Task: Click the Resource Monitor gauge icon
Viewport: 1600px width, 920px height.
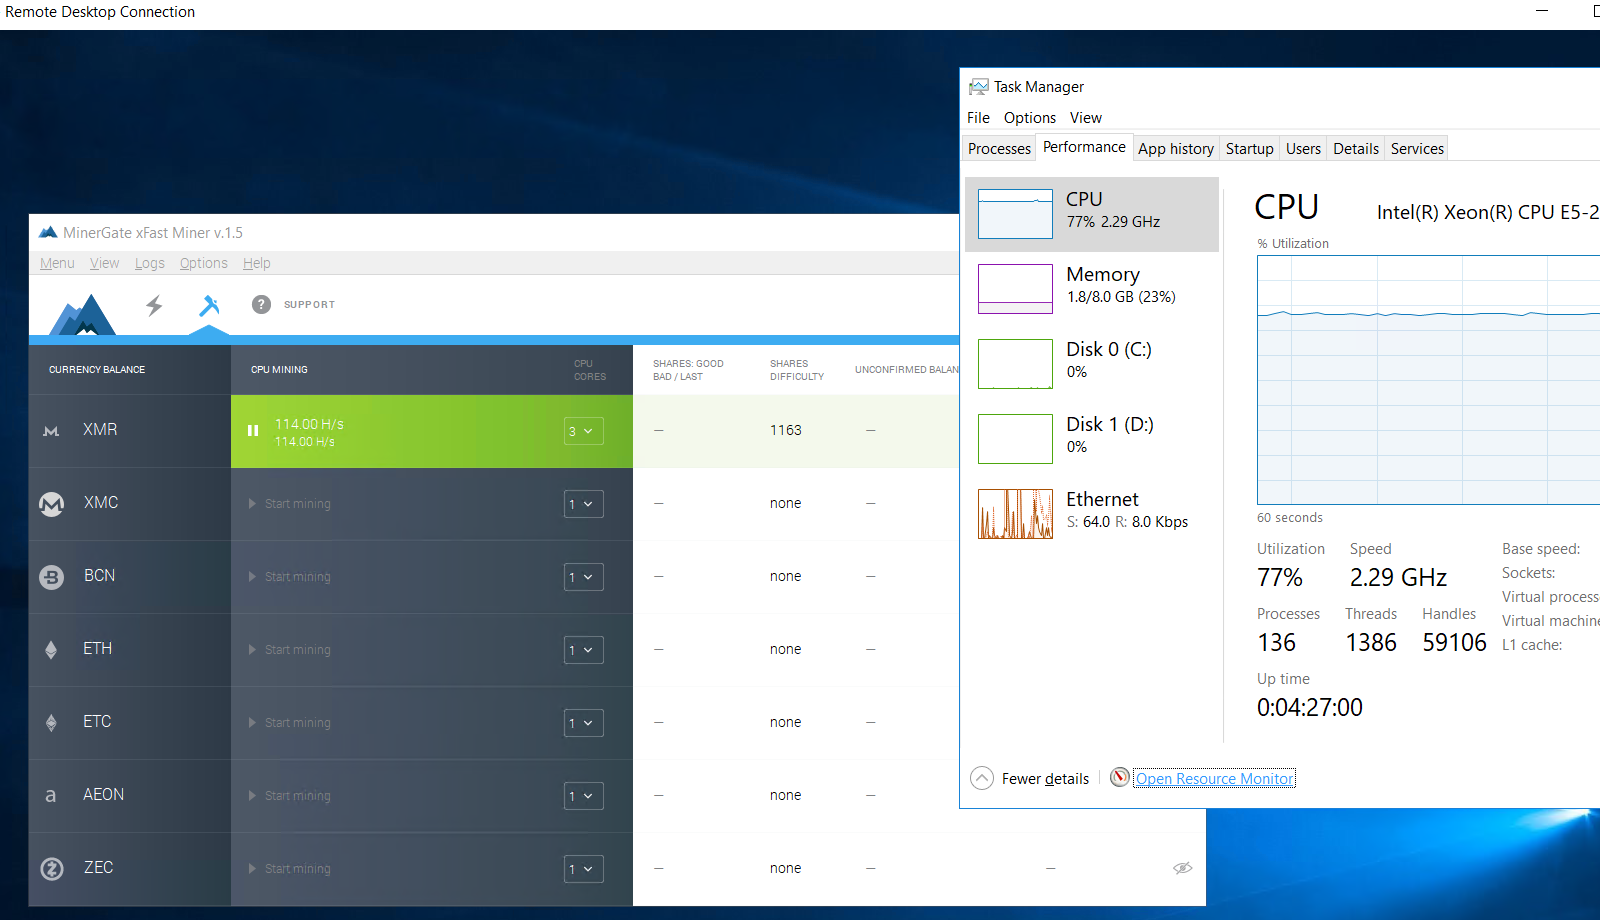Action: click(1120, 777)
